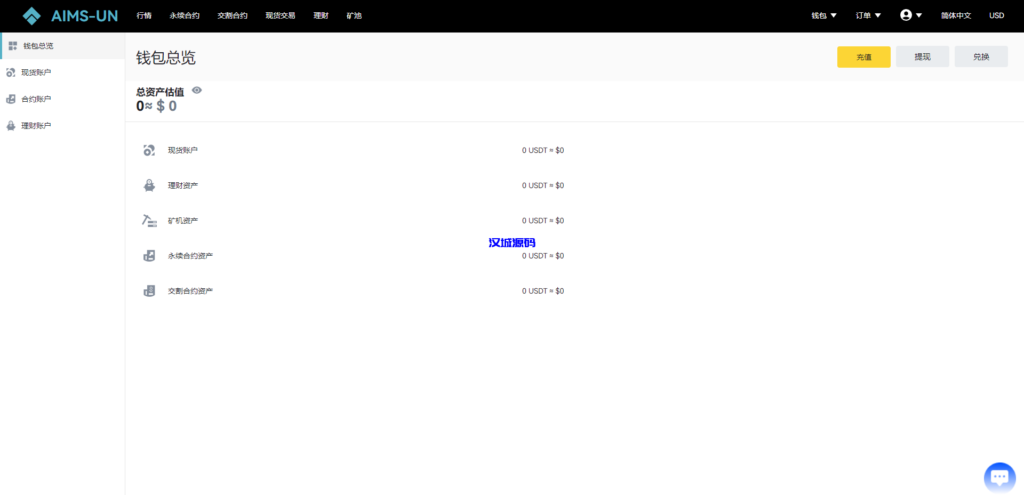The width and height of the screenshot is (1024, 495).
Task: Expand the 钱包 dropdown in top bar
Action: click(x=824, y=16)
